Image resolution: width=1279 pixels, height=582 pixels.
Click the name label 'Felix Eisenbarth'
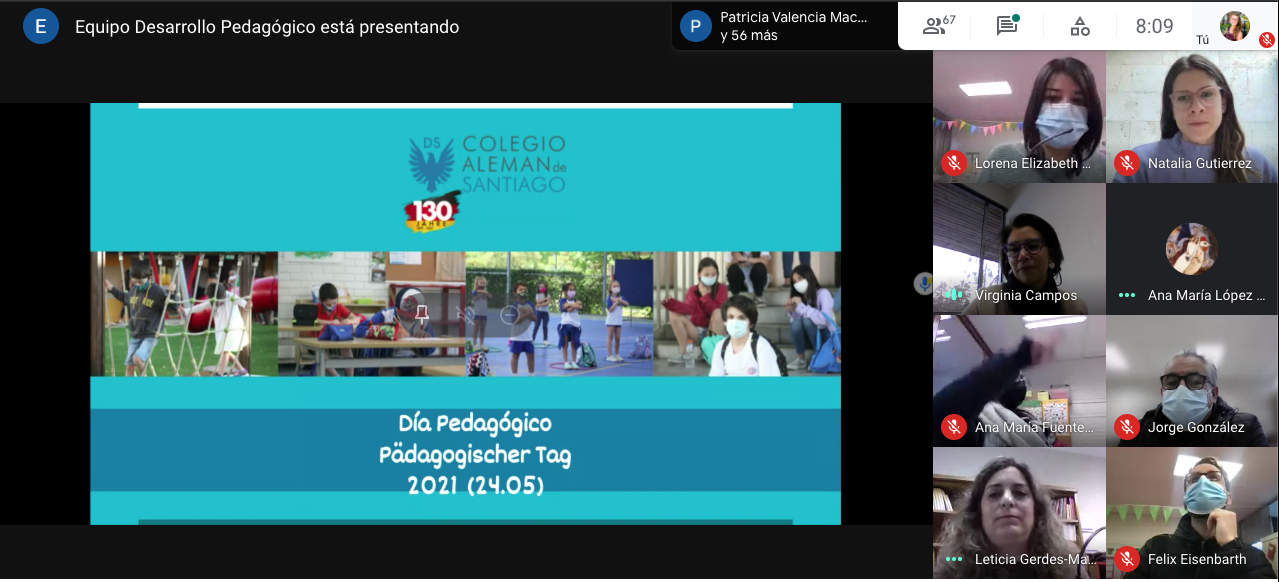tap(1197, 559)
